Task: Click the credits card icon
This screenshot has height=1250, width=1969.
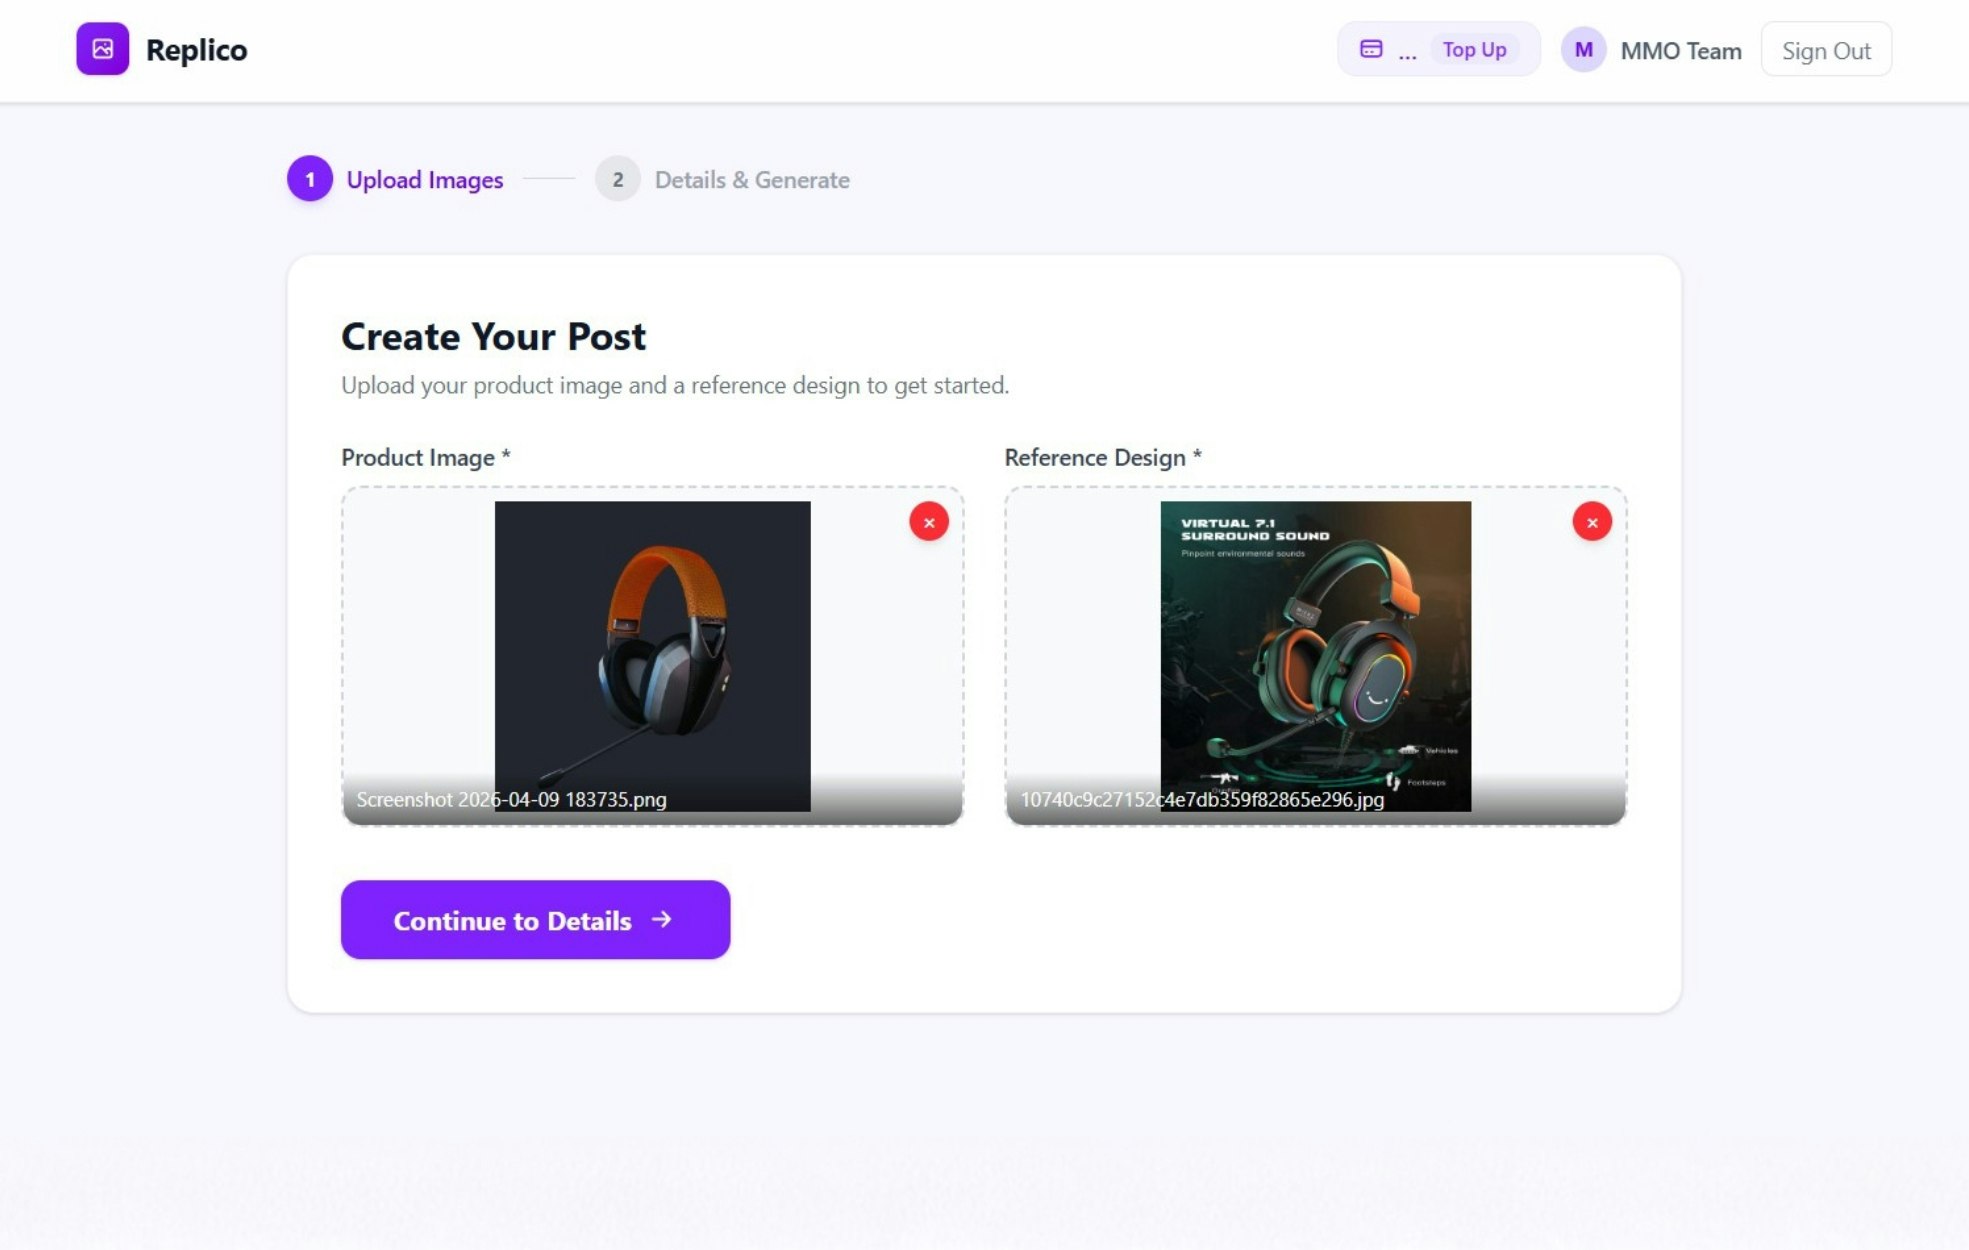Action: [x=1370, y=49]
